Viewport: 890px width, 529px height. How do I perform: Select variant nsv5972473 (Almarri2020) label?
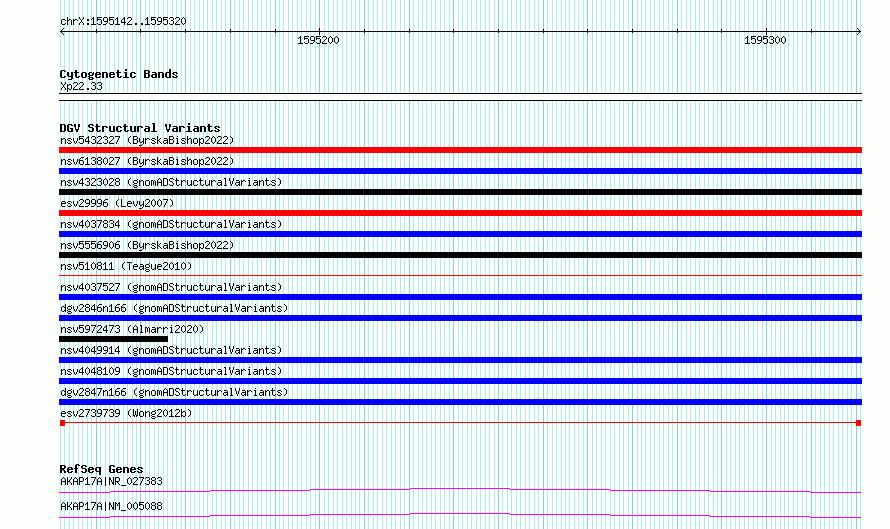[132, 329]
